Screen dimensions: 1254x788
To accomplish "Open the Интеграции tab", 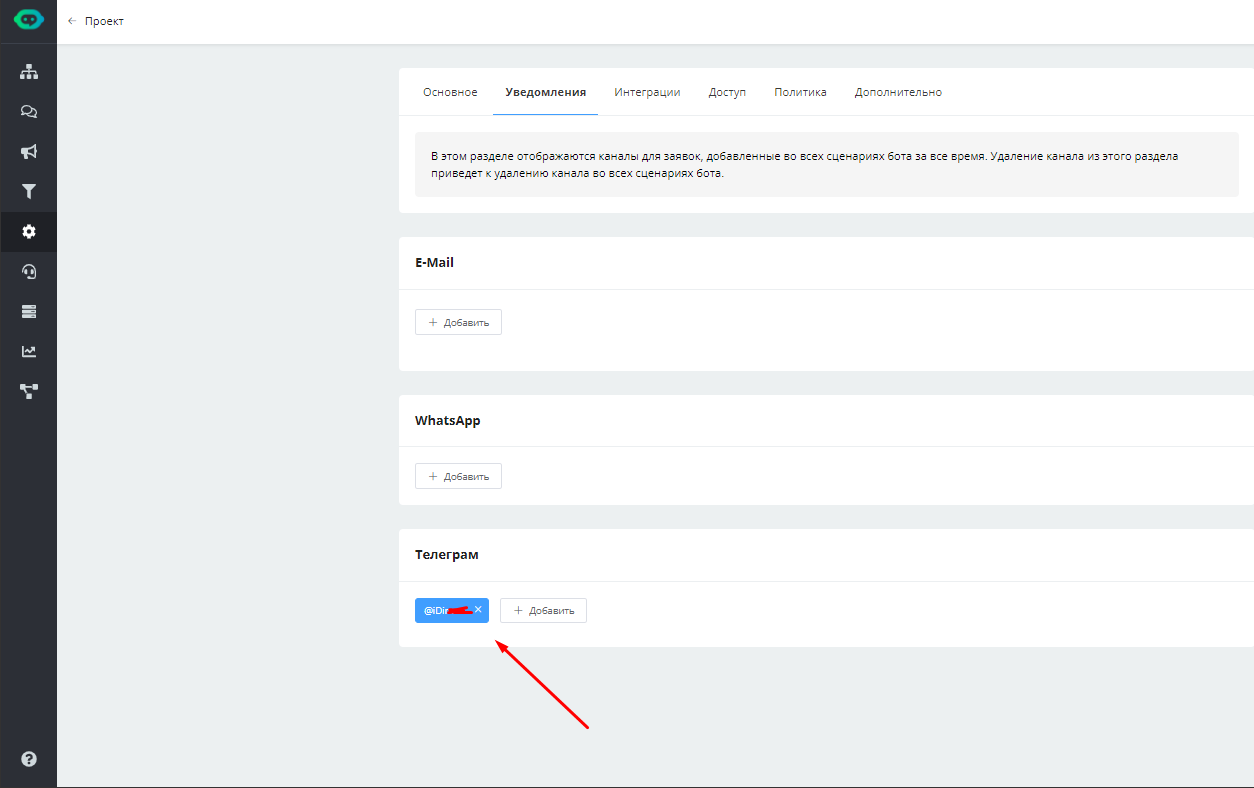I will pyautogui.click(x=647, y=92).
